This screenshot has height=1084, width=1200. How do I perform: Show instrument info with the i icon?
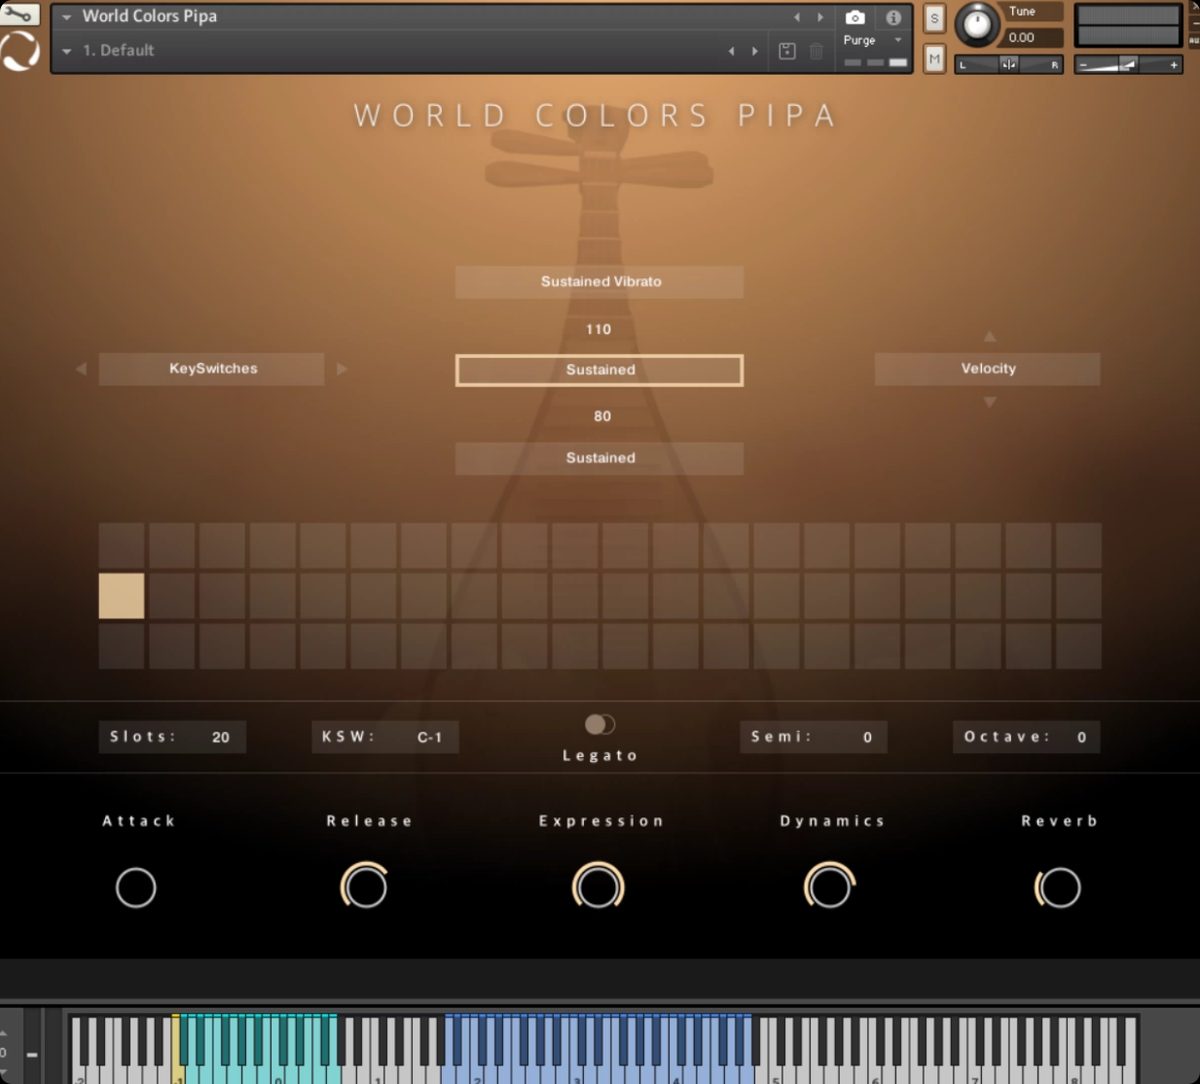[x=893, y=17]
